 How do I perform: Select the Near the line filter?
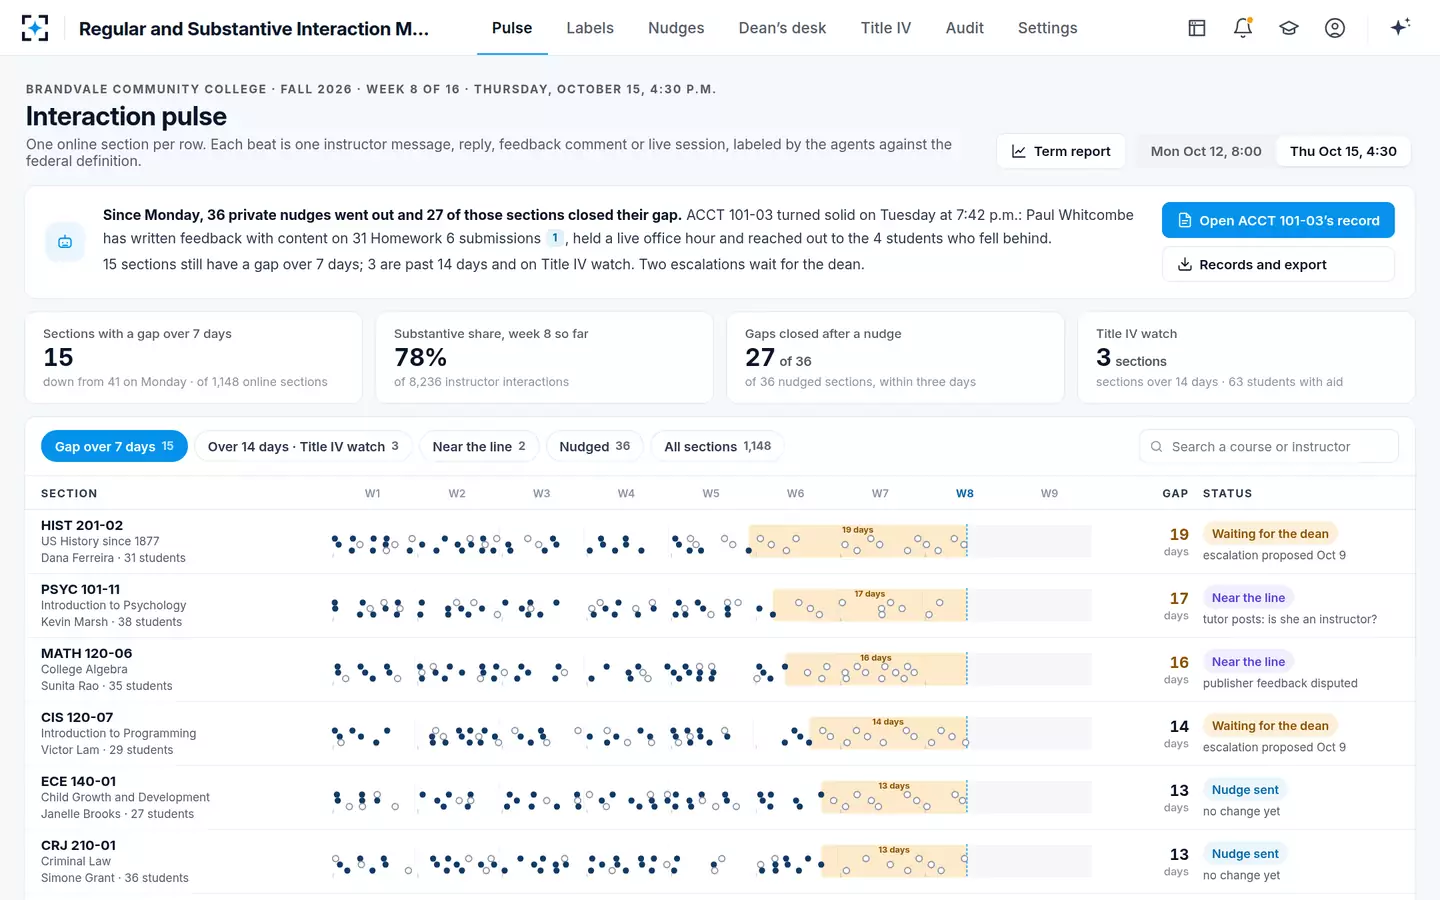(x=479, y=446)
